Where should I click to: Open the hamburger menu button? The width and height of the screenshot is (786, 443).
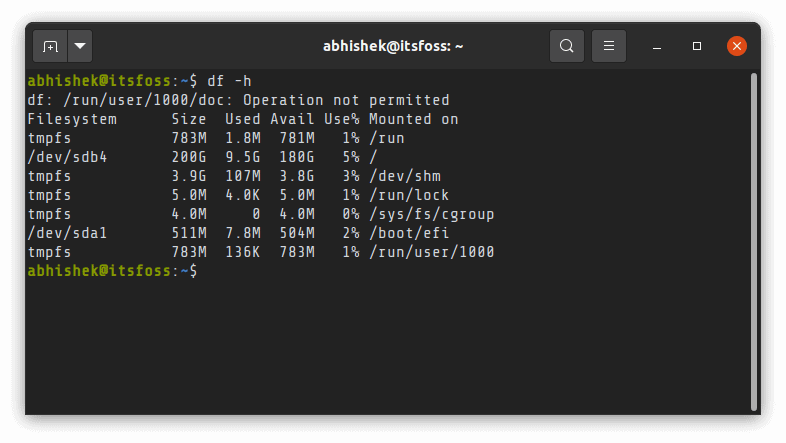click(x=609, y=46)
